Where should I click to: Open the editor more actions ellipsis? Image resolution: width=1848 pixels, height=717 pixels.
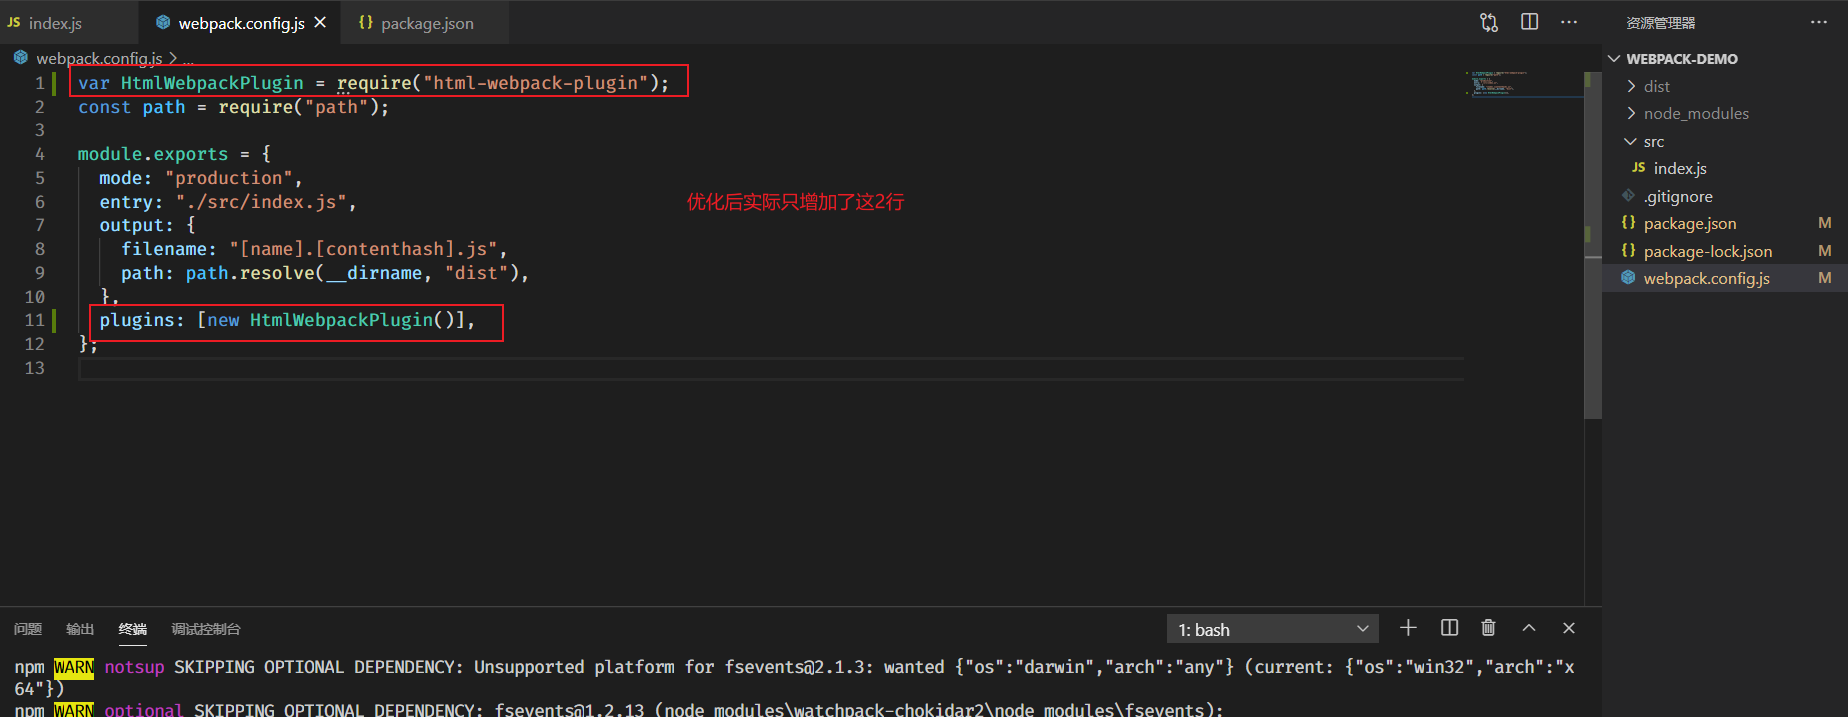(x=1569, y=22)
